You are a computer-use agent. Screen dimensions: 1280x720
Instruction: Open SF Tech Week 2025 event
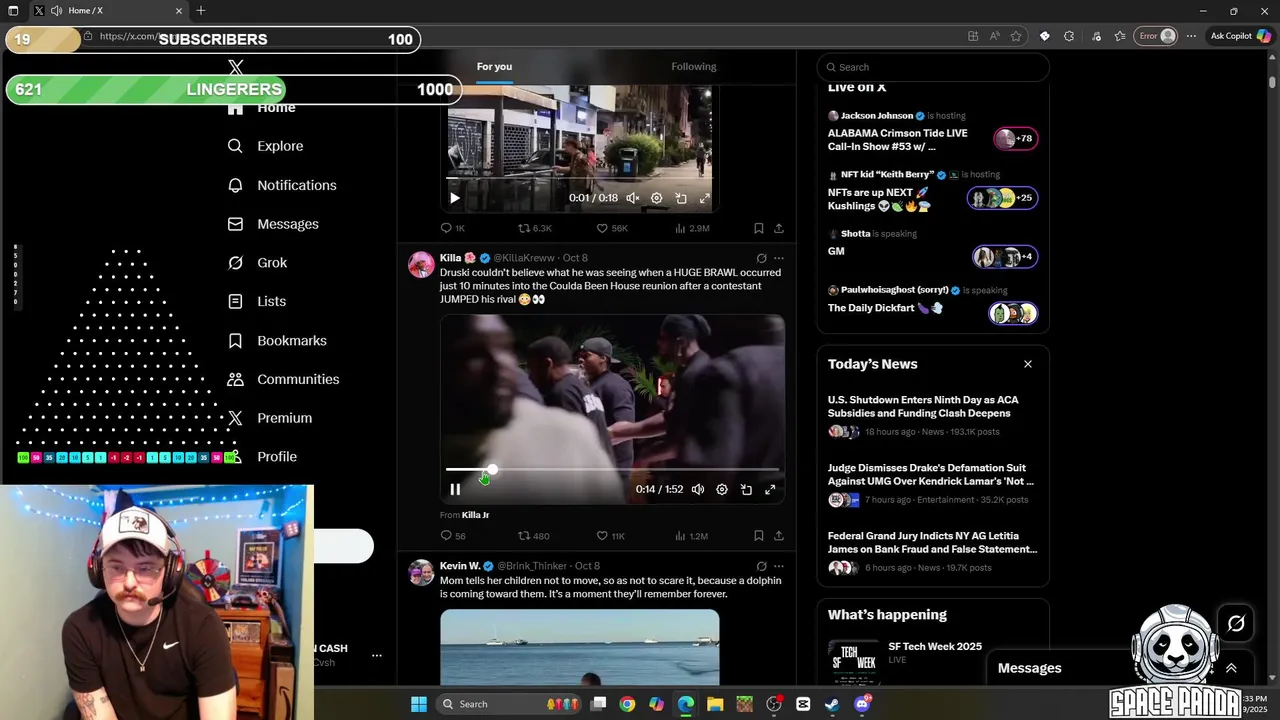[932, 658]
